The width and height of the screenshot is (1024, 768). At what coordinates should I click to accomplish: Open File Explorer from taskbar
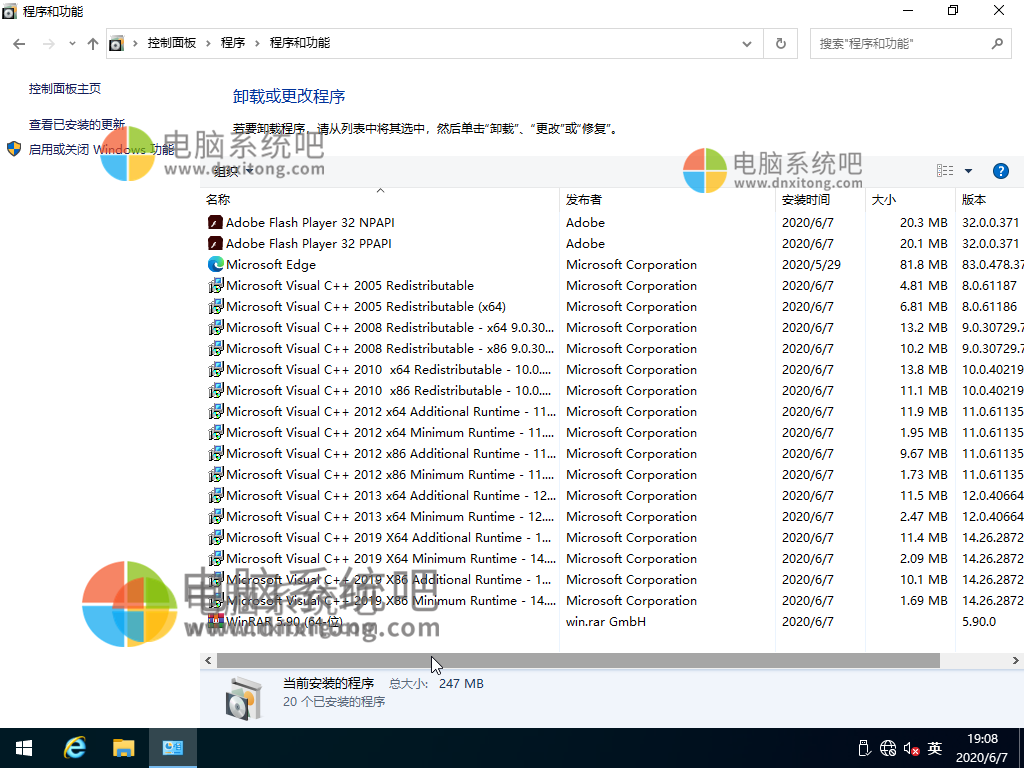click(124, 747)
